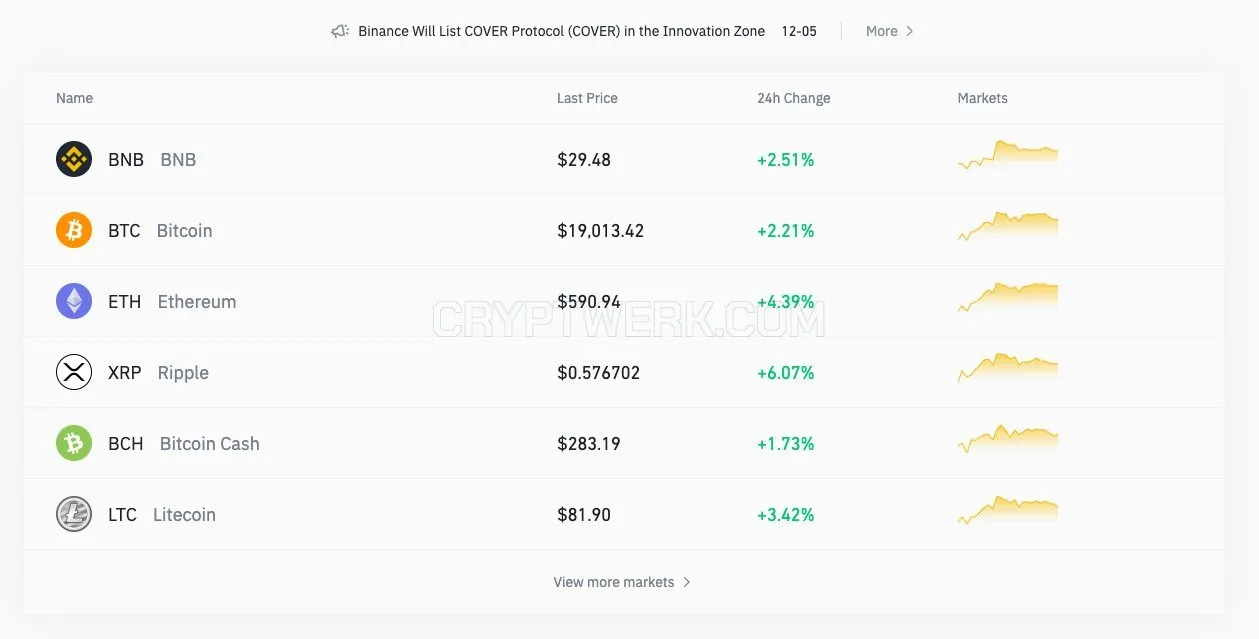The height and width of the screenshot is (639, 1259).
Task: Click the BNB coin logo icon
Action: tap(74, 159)
